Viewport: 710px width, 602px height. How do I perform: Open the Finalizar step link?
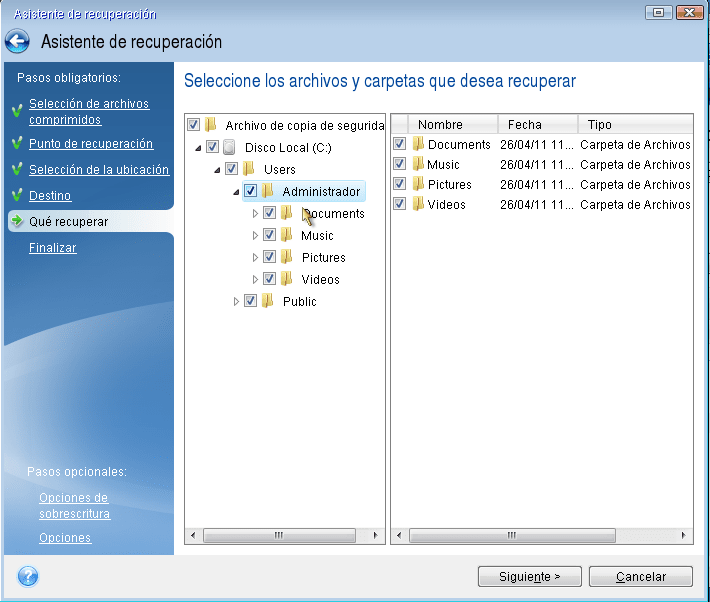[x=53, y=248]
